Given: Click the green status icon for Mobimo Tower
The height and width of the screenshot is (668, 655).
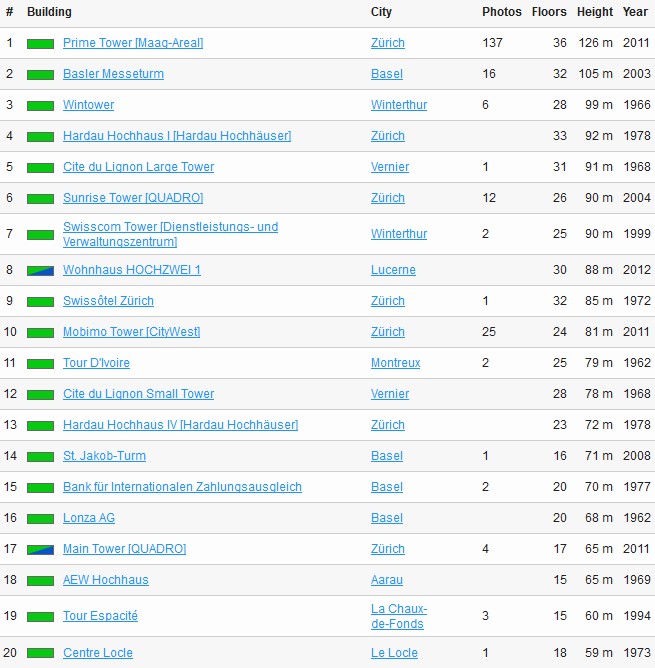Looking at the screenshot, I should tap(40, 333).
